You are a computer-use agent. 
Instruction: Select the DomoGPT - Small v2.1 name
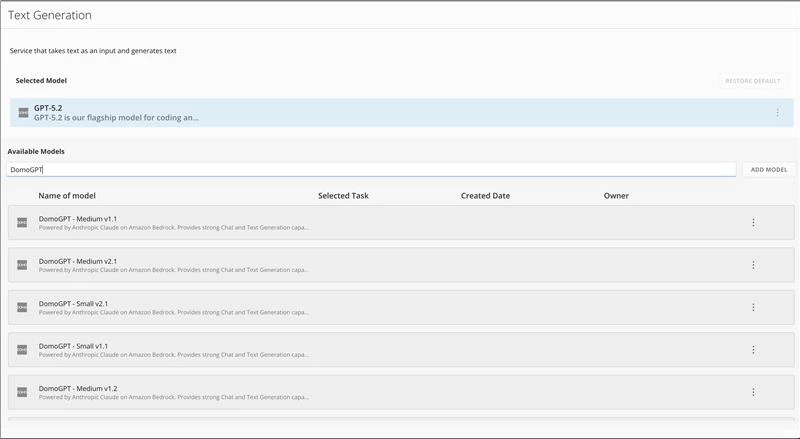point(73,303)
